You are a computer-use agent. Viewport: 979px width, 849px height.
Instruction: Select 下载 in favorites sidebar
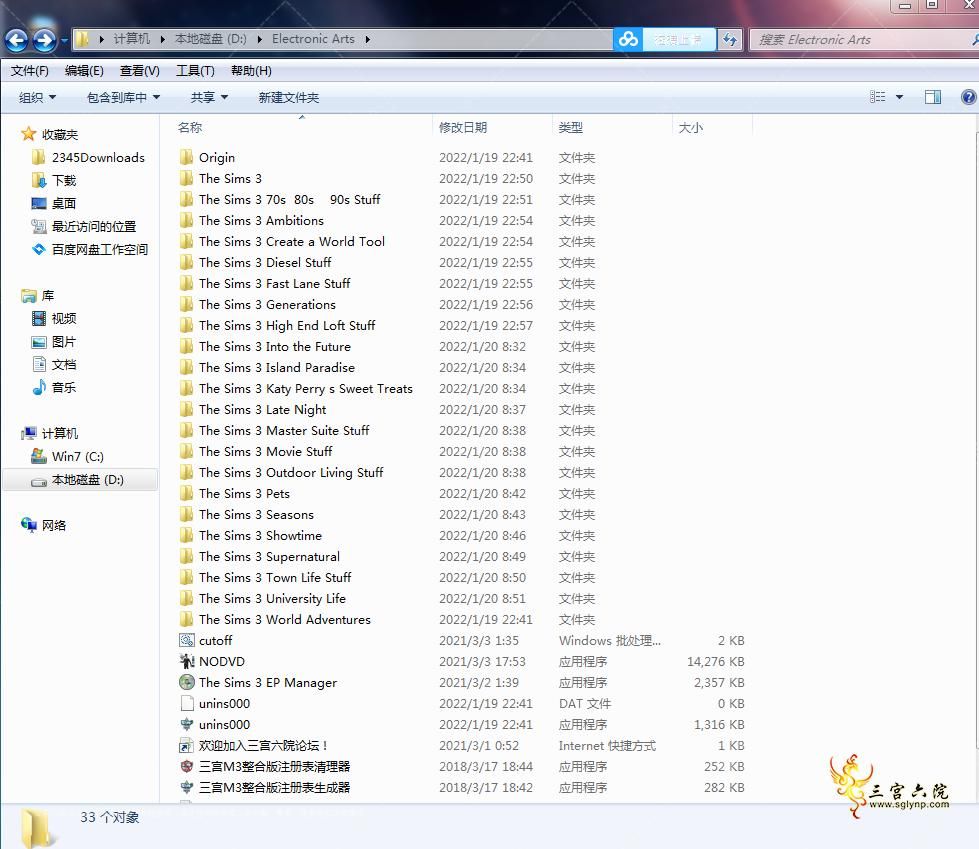coord(64,180)
